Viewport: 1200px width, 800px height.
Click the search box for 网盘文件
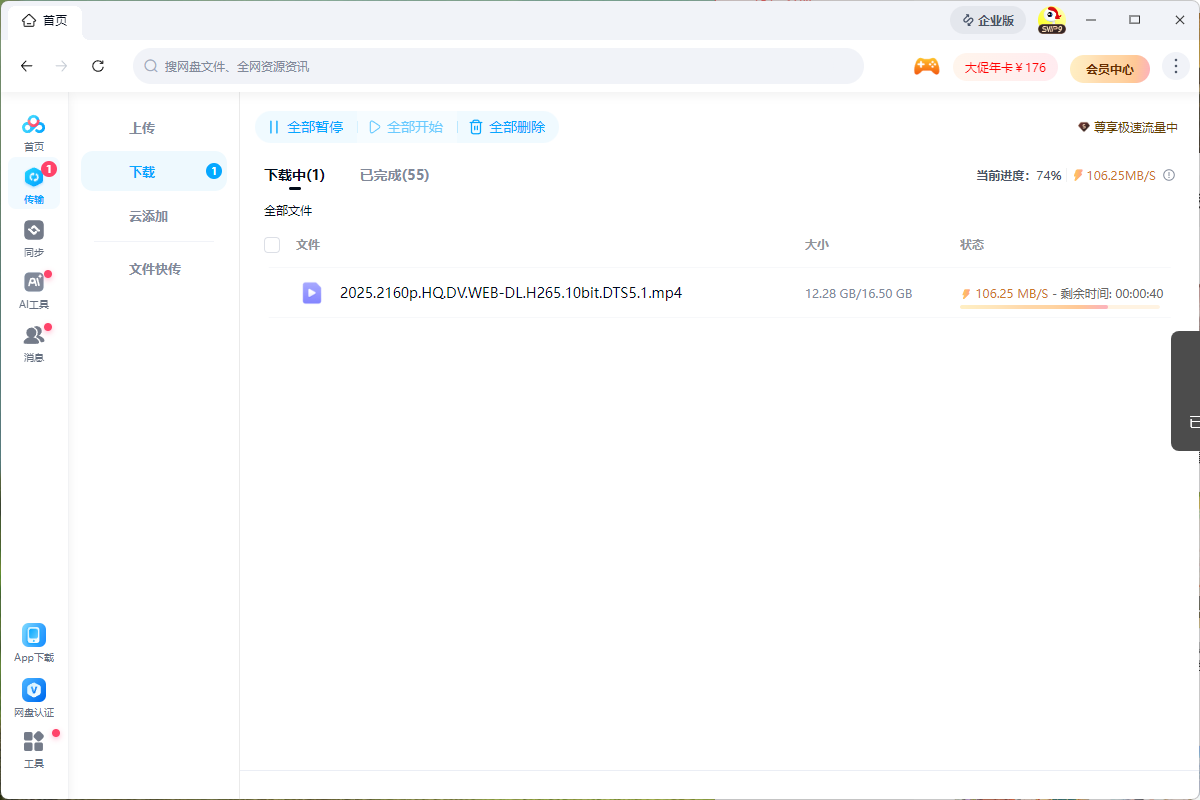click(x=498, y=66)
